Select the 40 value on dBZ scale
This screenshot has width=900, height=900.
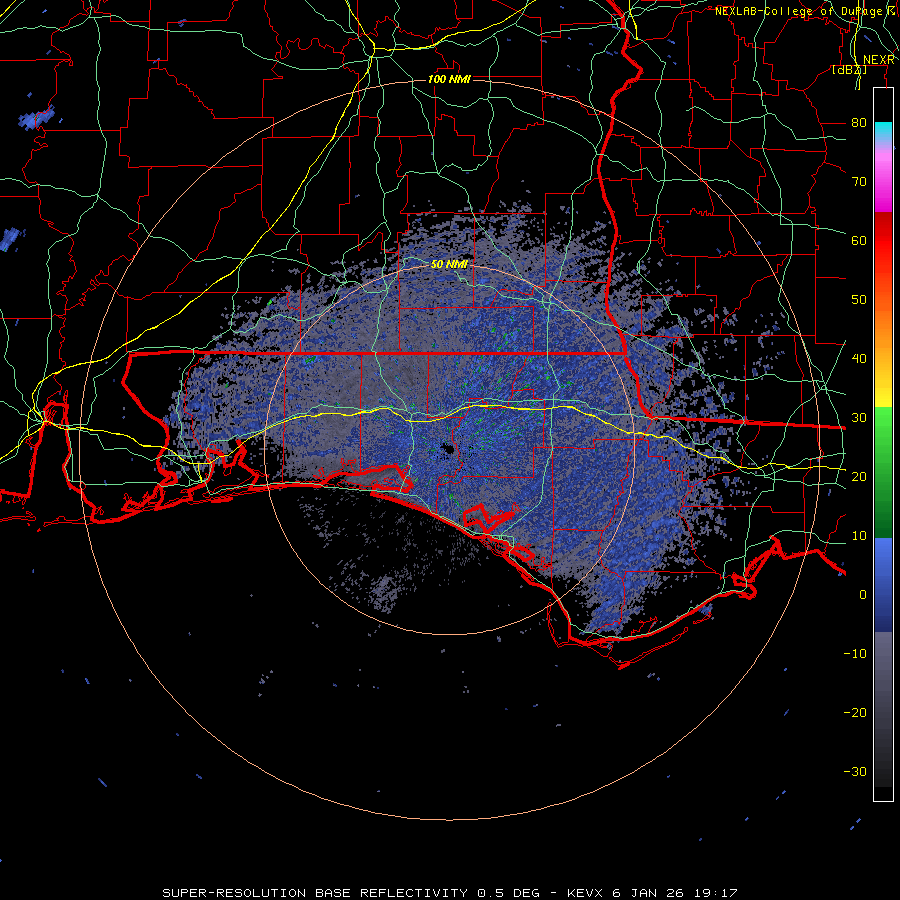click(859, 359)
